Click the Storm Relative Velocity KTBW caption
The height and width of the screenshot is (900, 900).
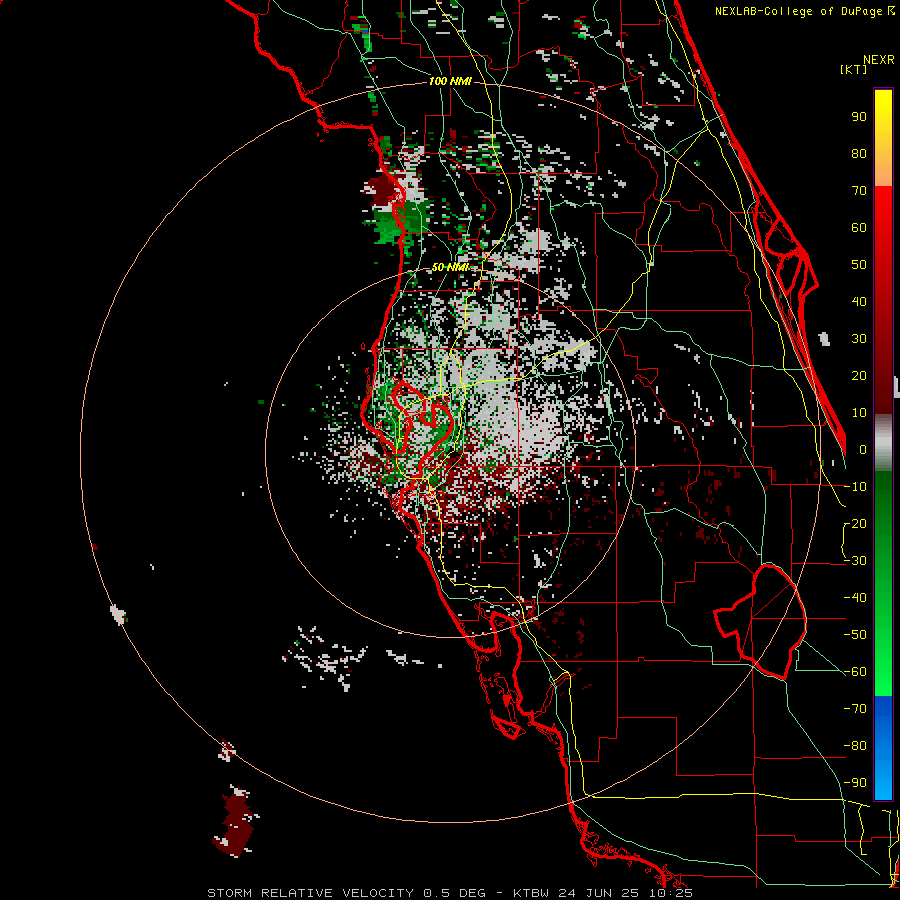click(450, 893)
